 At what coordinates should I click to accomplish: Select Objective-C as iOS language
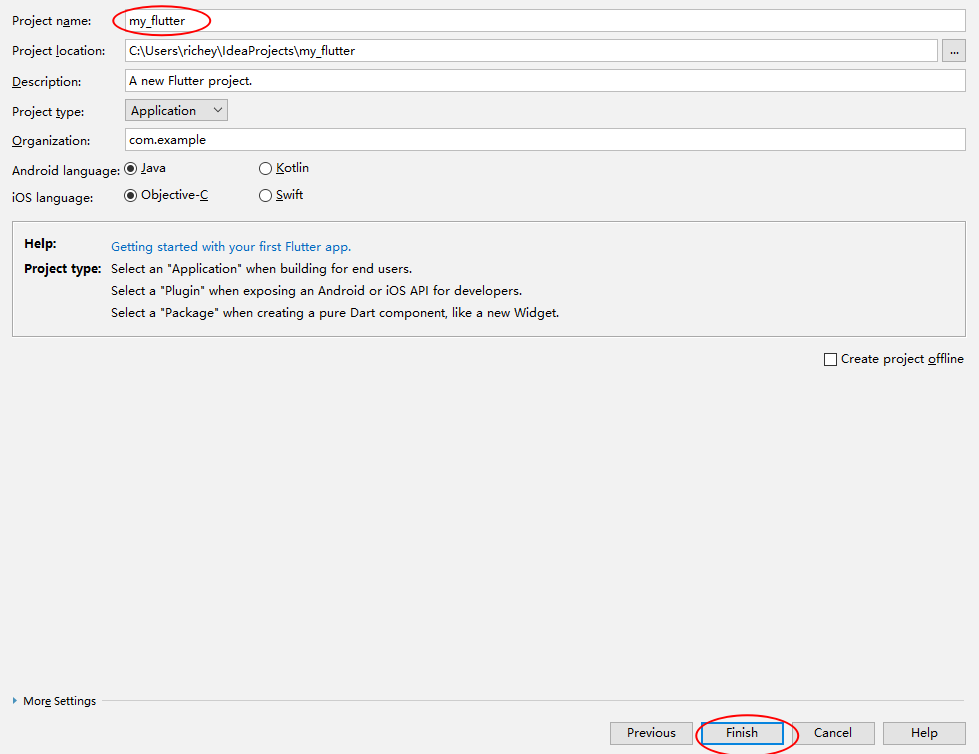[166, 195]
